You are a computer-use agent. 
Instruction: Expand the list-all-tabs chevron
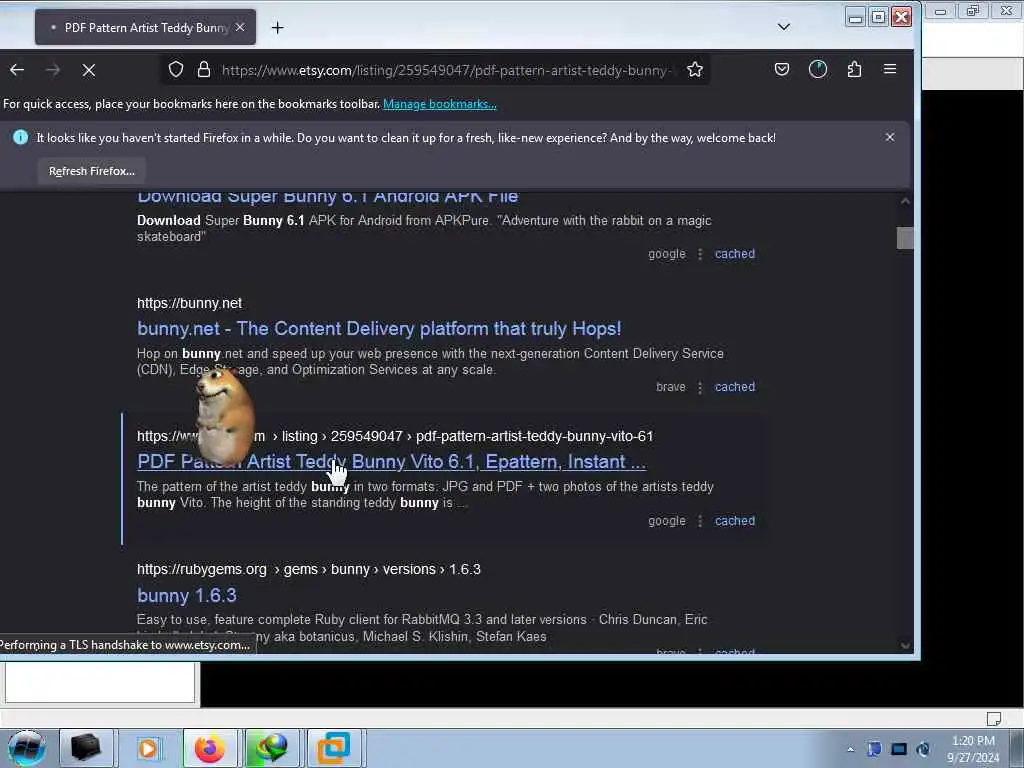coord(784,27)
